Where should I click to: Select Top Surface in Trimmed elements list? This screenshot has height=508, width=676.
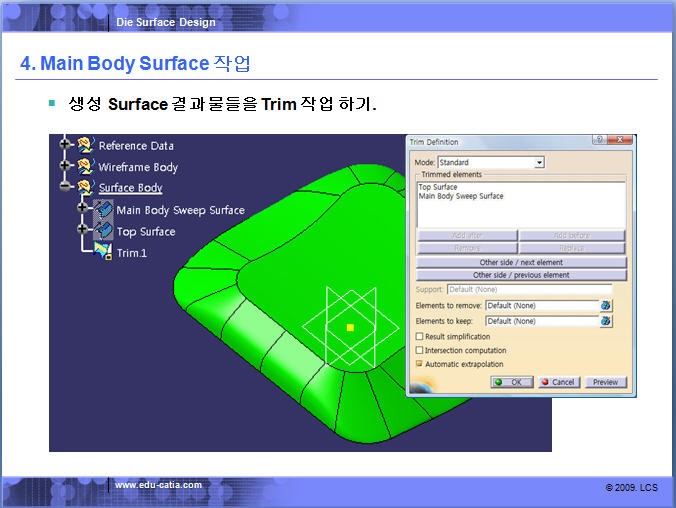point(438,187)
